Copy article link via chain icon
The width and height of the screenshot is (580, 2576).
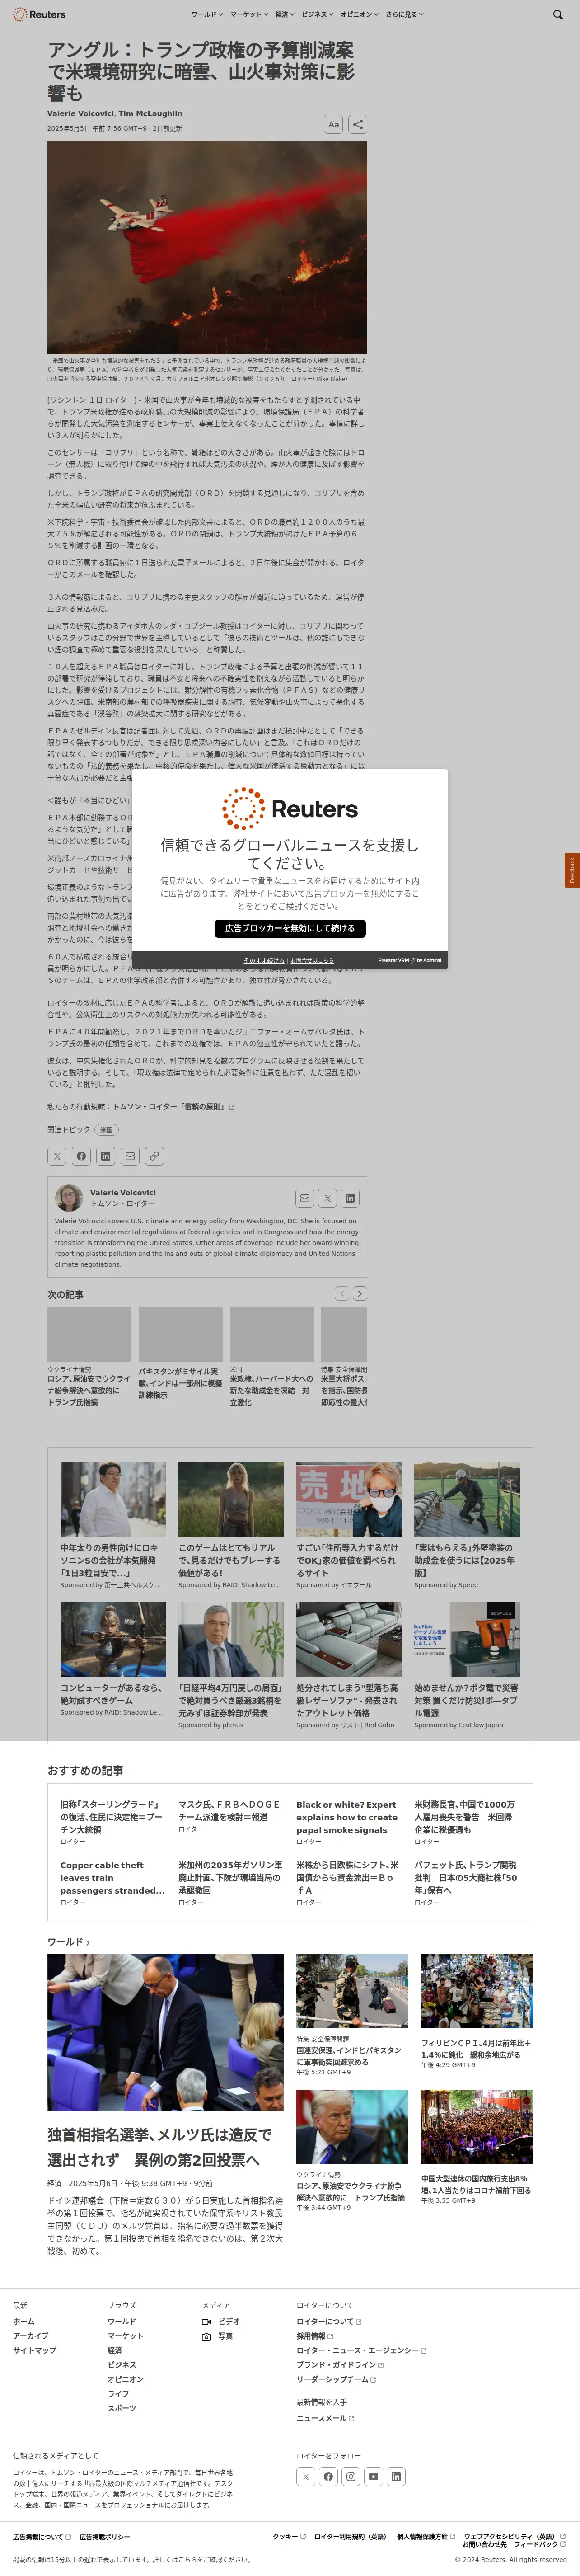click(154, 1156)
